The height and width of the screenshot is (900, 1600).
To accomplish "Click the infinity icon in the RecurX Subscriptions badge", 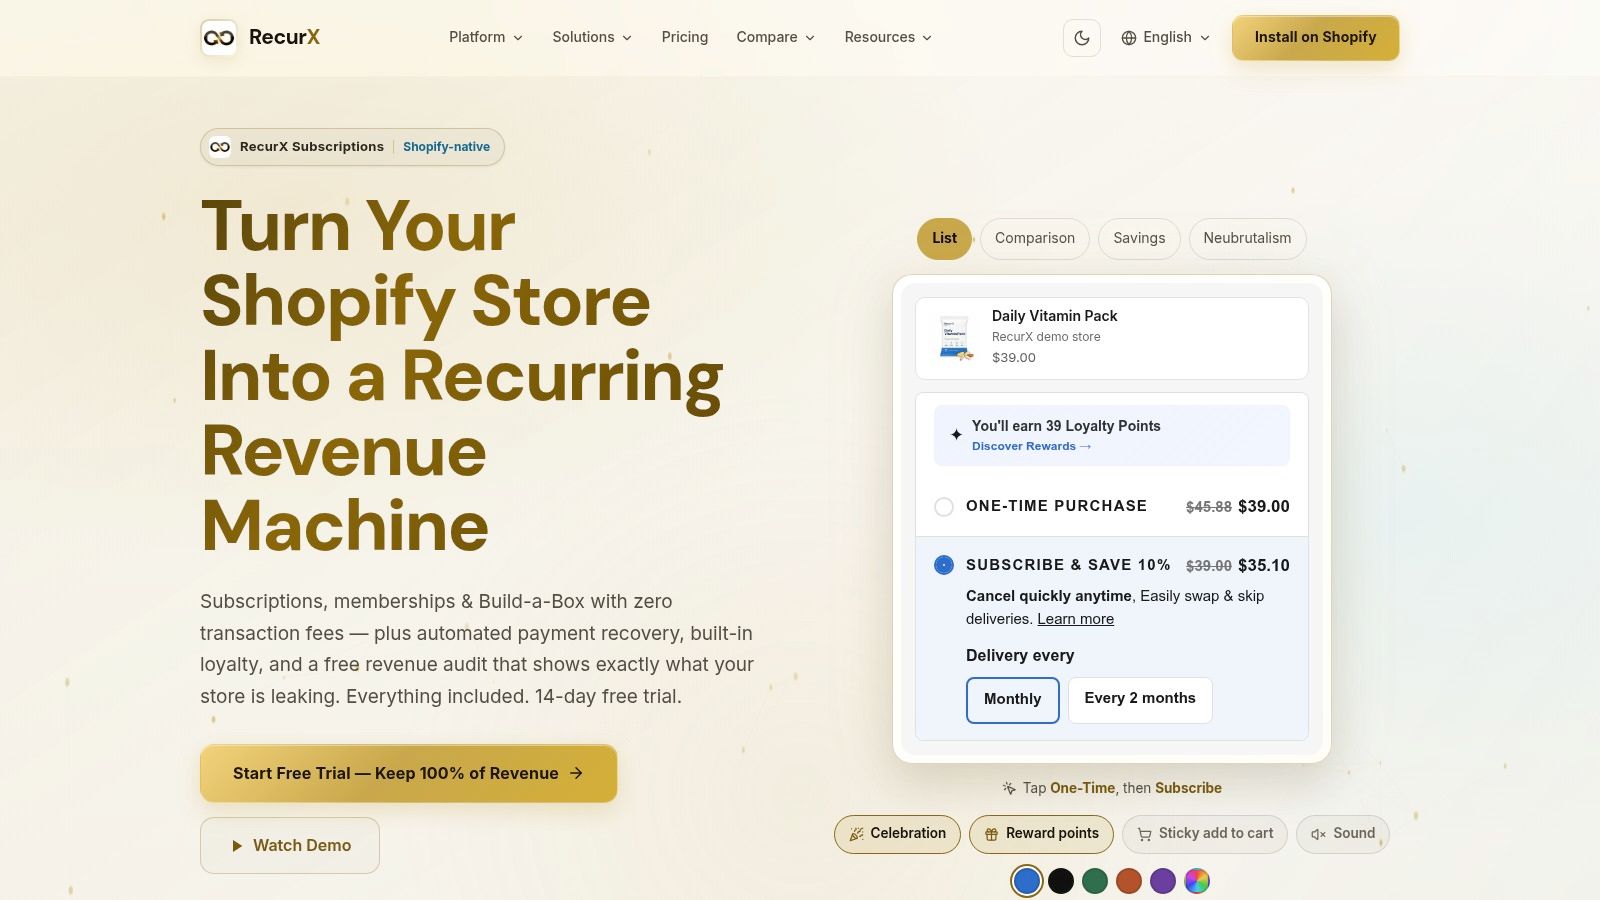I will click(x=220, y=147).
